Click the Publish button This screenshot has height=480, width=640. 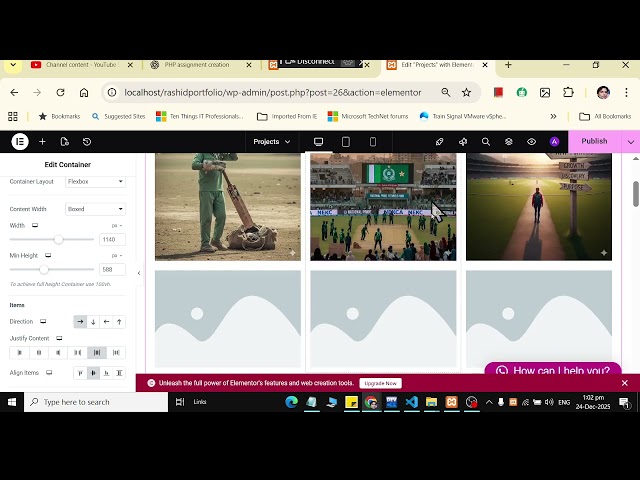pyautogui.click(x=594, y=141)
